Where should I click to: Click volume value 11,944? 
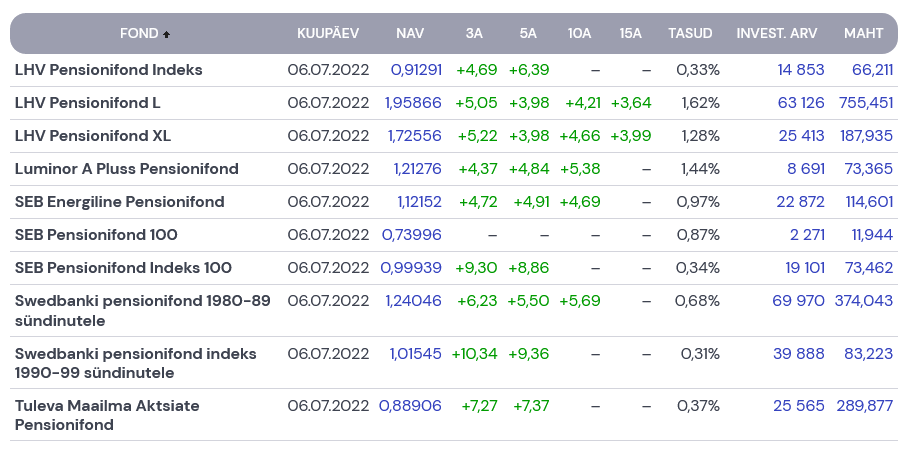pos(872,235)
